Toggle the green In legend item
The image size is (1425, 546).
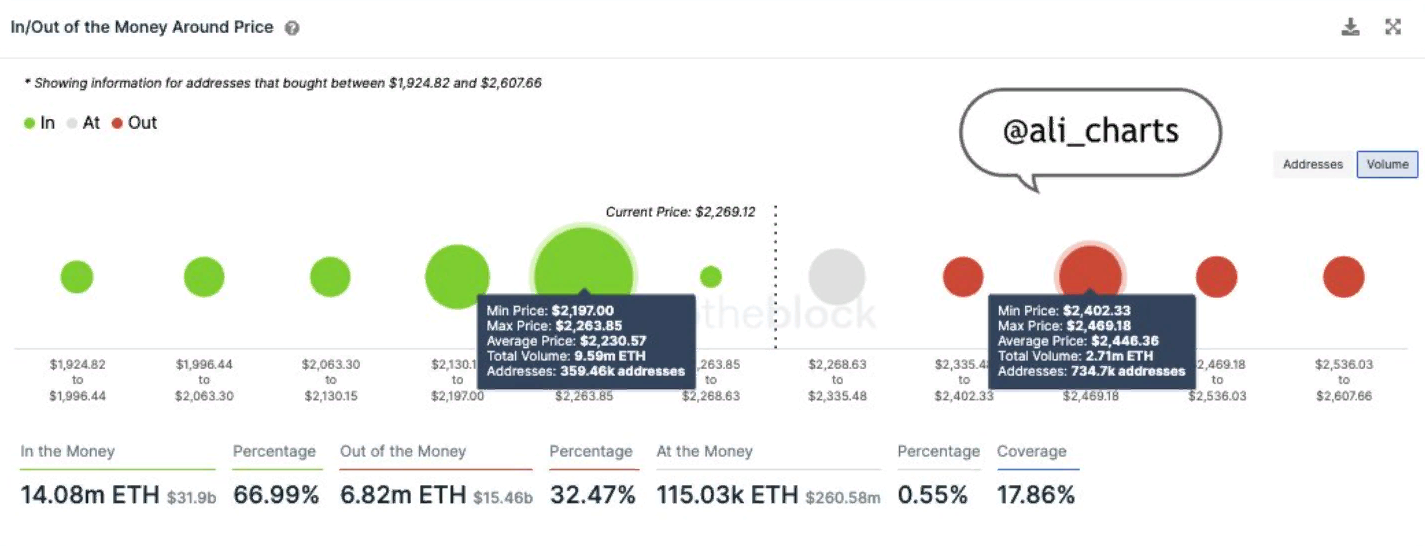click(40, 123)
